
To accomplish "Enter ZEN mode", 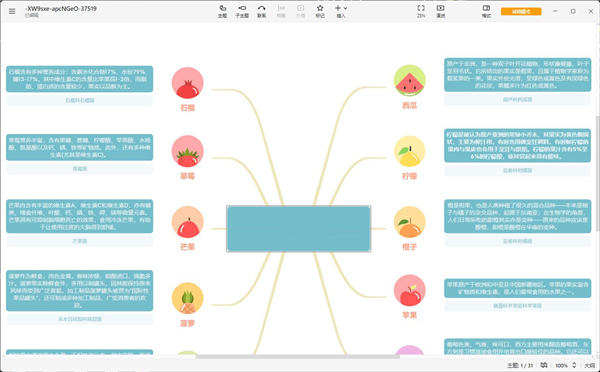I will pos(421,11).
